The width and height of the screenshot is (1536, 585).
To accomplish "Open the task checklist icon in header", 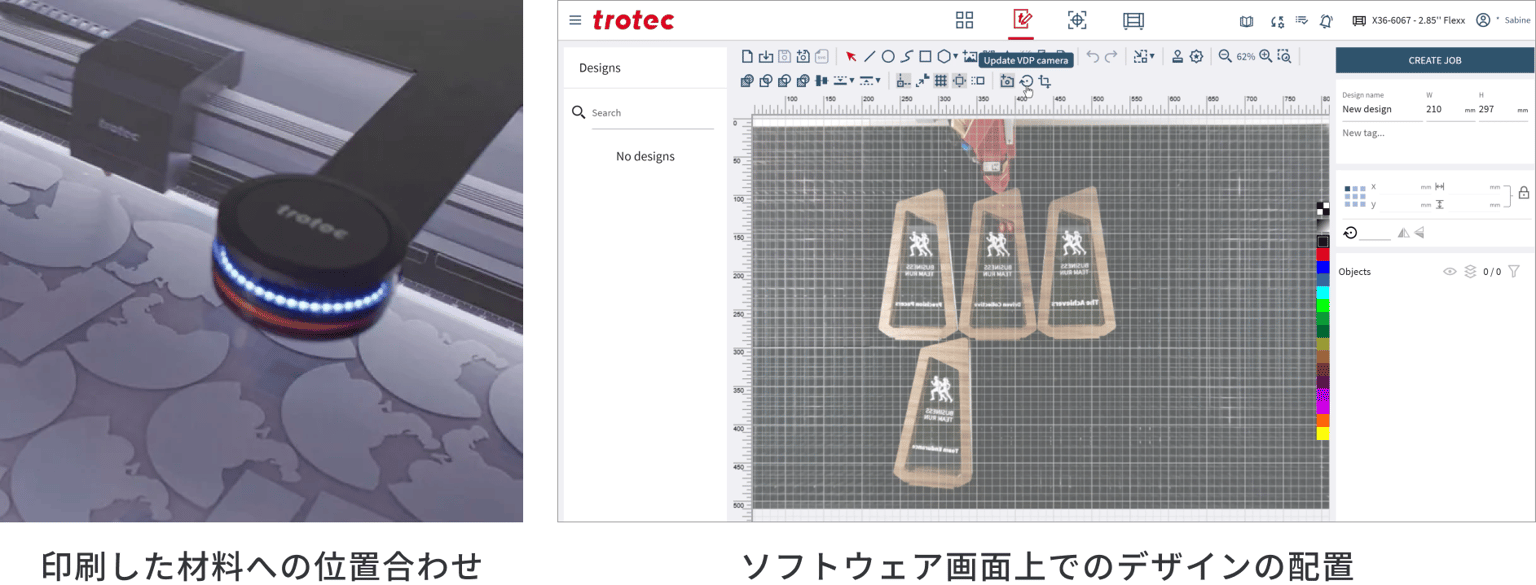I will tap(1302, 20).
